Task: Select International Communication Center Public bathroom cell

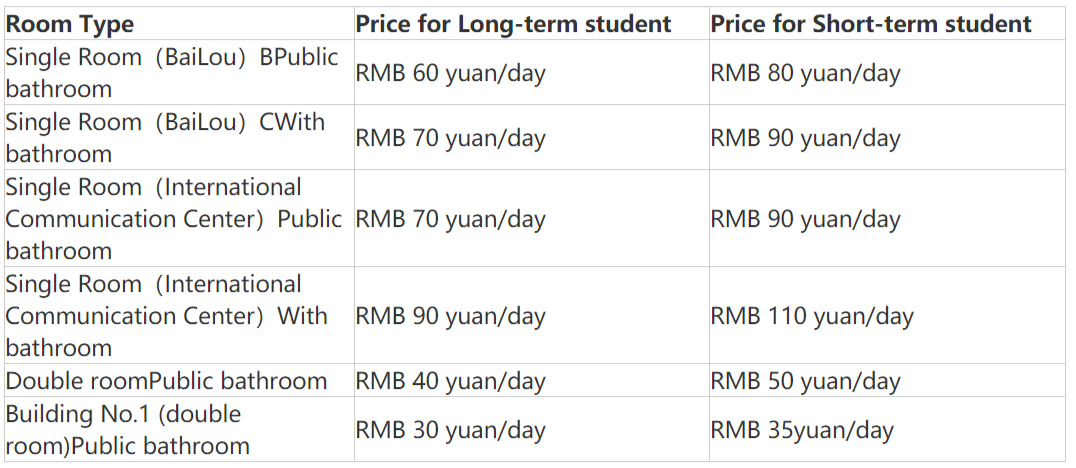Action: pyautogui.click(x=172, y=219)
